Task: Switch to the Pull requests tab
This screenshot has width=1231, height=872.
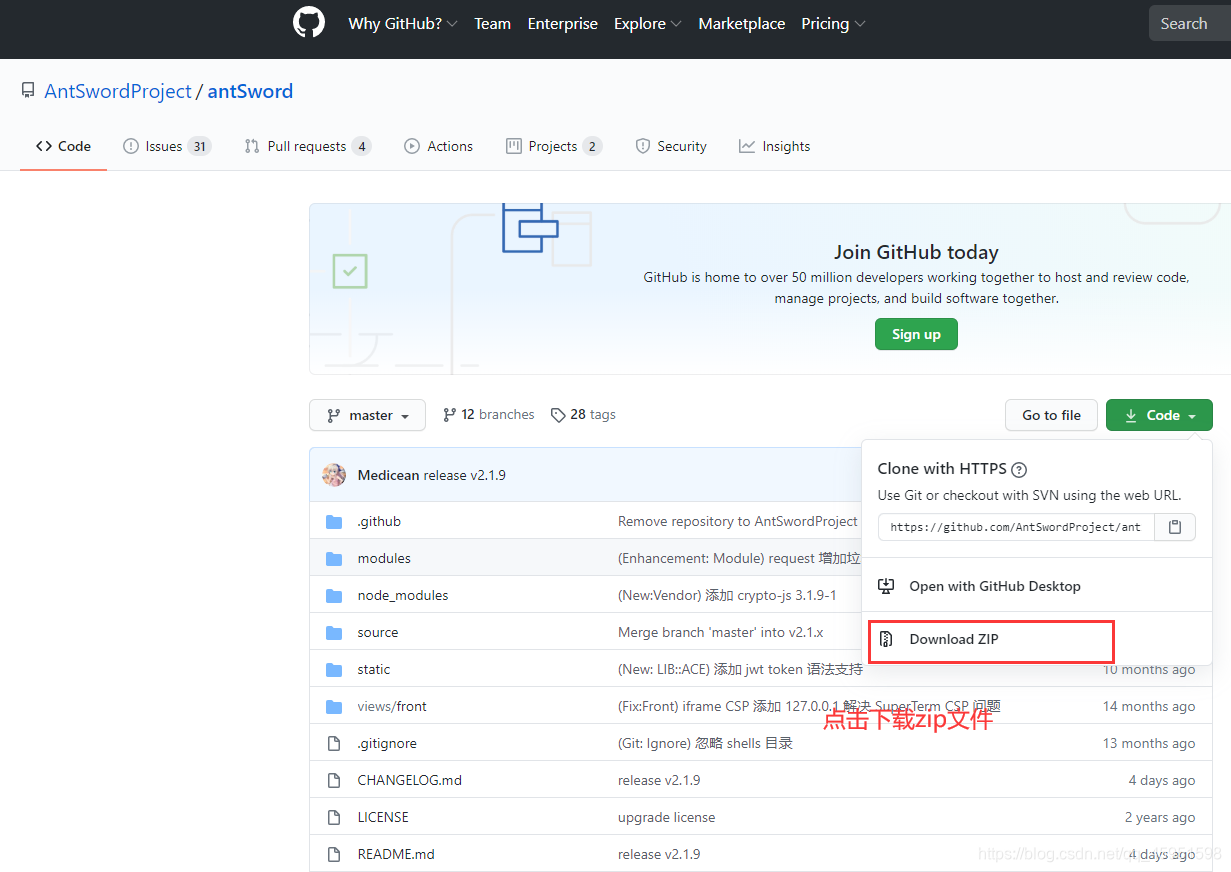Action: pyautogui.click(x=307, y=146)
